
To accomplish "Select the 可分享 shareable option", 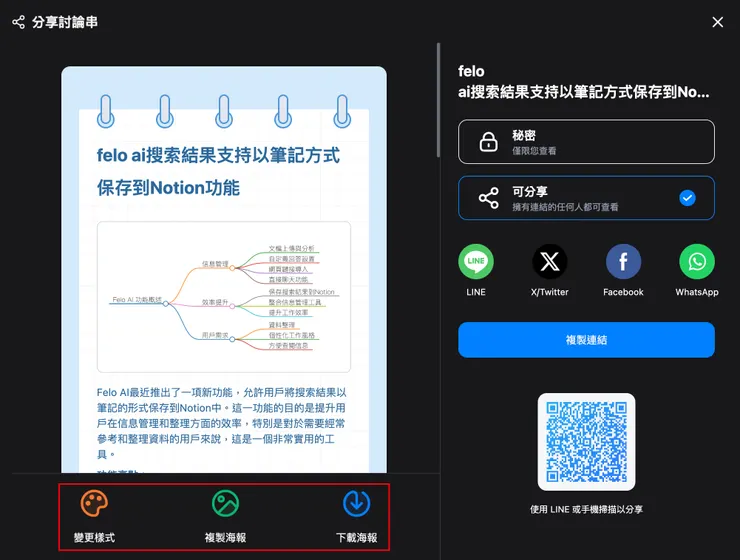I will click(x=586, y=198).
